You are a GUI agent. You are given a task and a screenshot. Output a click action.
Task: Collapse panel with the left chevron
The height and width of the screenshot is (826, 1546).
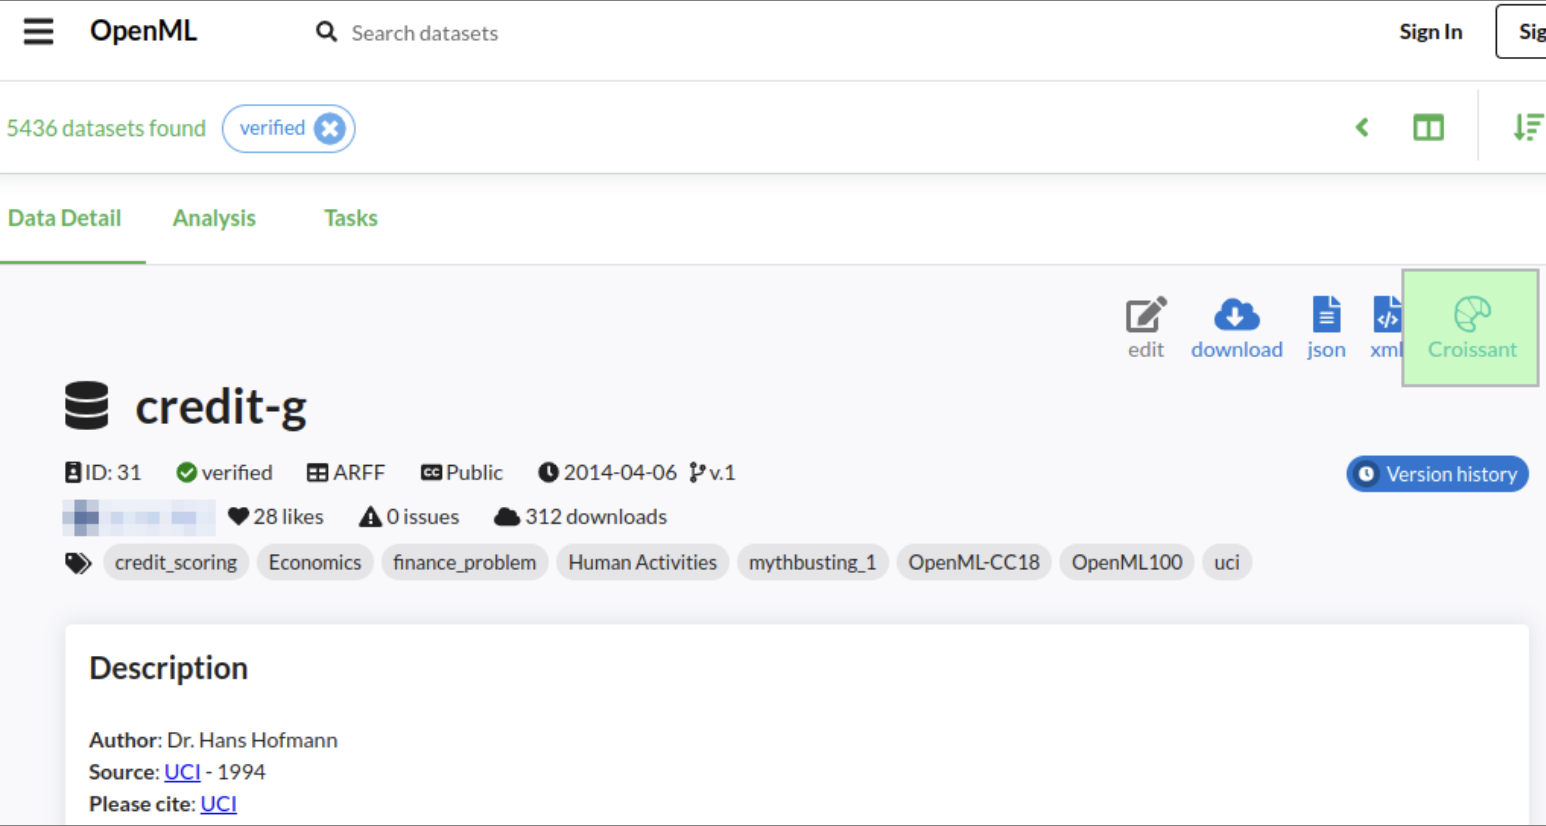pyautogui.click(x=1362, y=128)
